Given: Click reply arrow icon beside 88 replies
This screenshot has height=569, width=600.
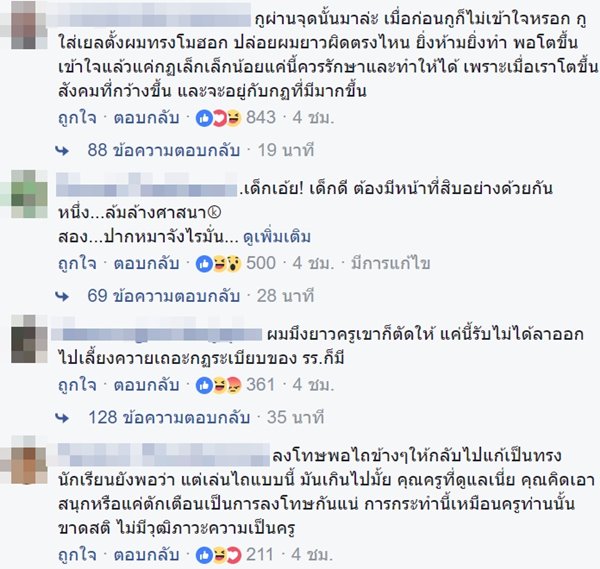Looking at the screenshot, I should pyautogui.click(x=62, y=151).
